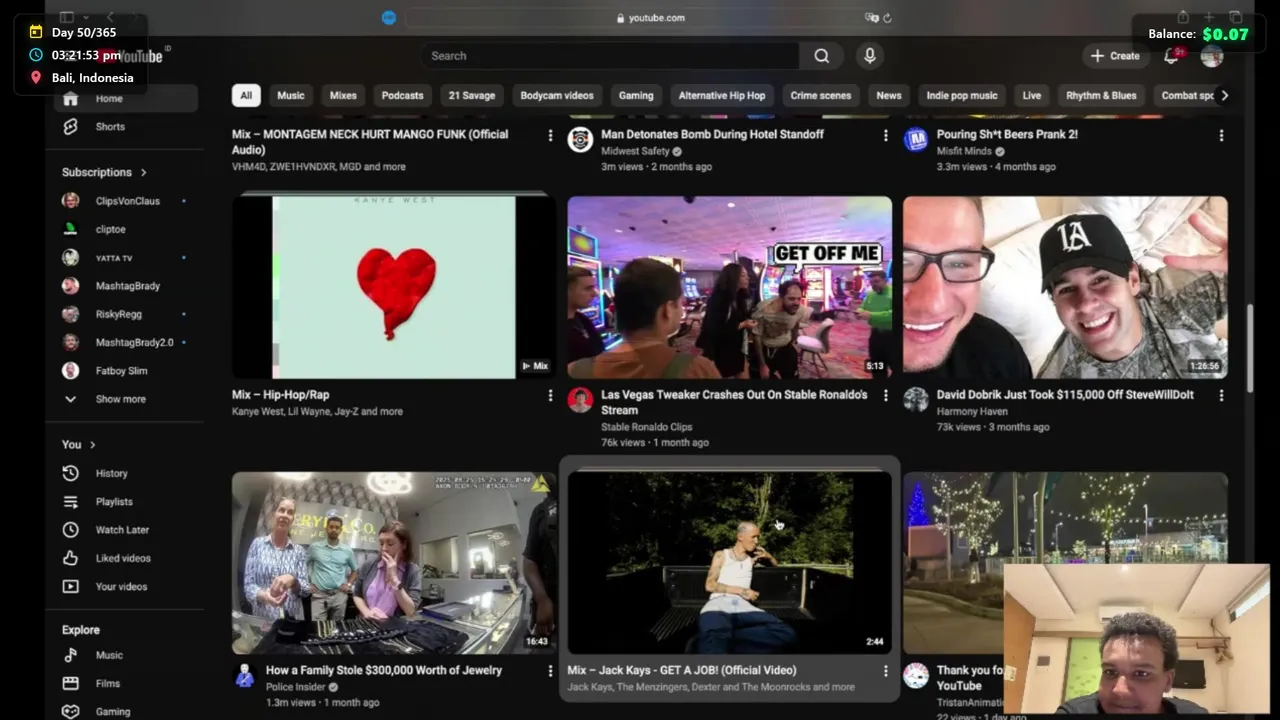Open options for Family Stole Jewelry video
Image resolution: width=1280 pixels, height=720 pixels.
(550, 671)
